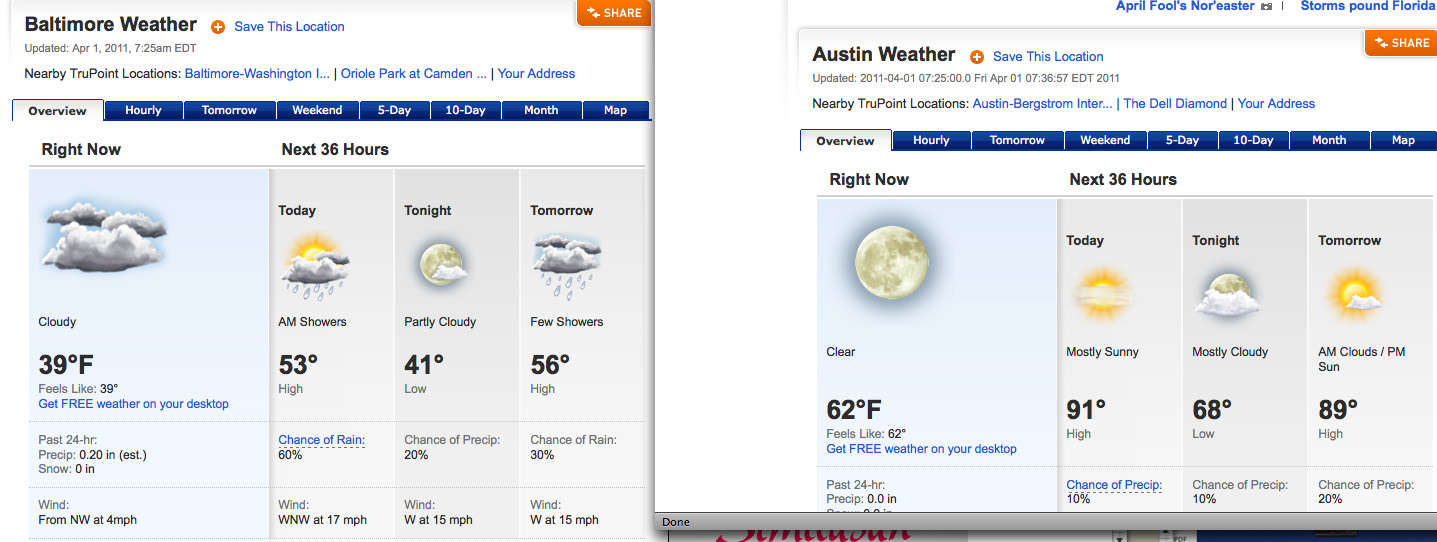Click the camera icon next to April Fool's Nor'easter

click(1267, 6)
